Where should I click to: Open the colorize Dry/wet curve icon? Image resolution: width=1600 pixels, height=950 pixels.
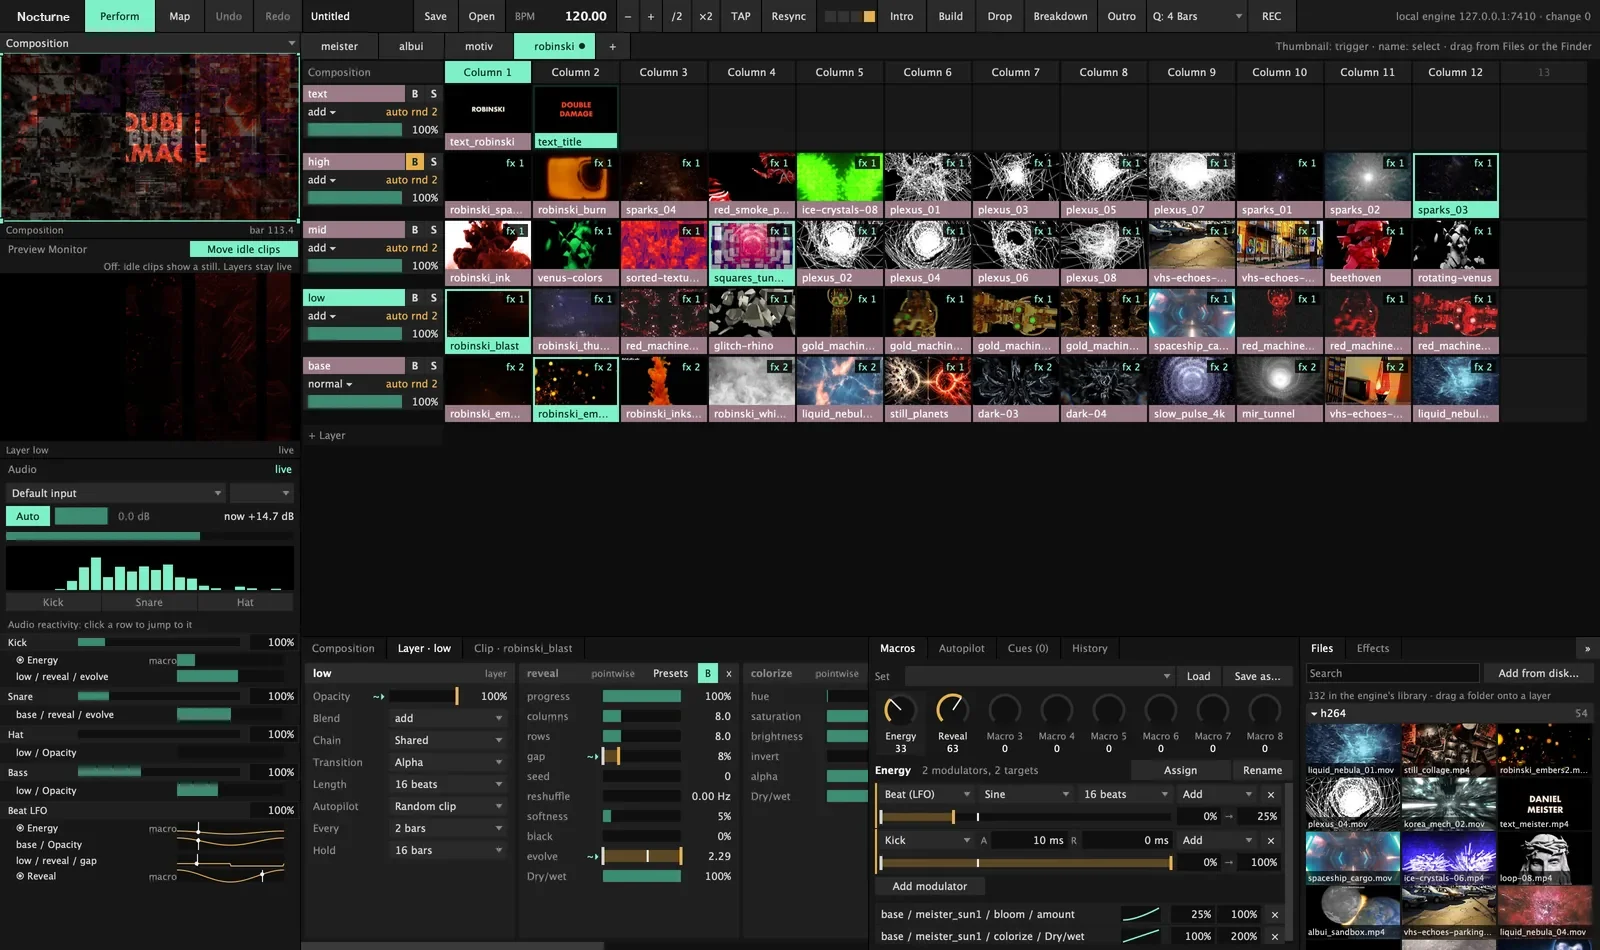[1140, 936]
